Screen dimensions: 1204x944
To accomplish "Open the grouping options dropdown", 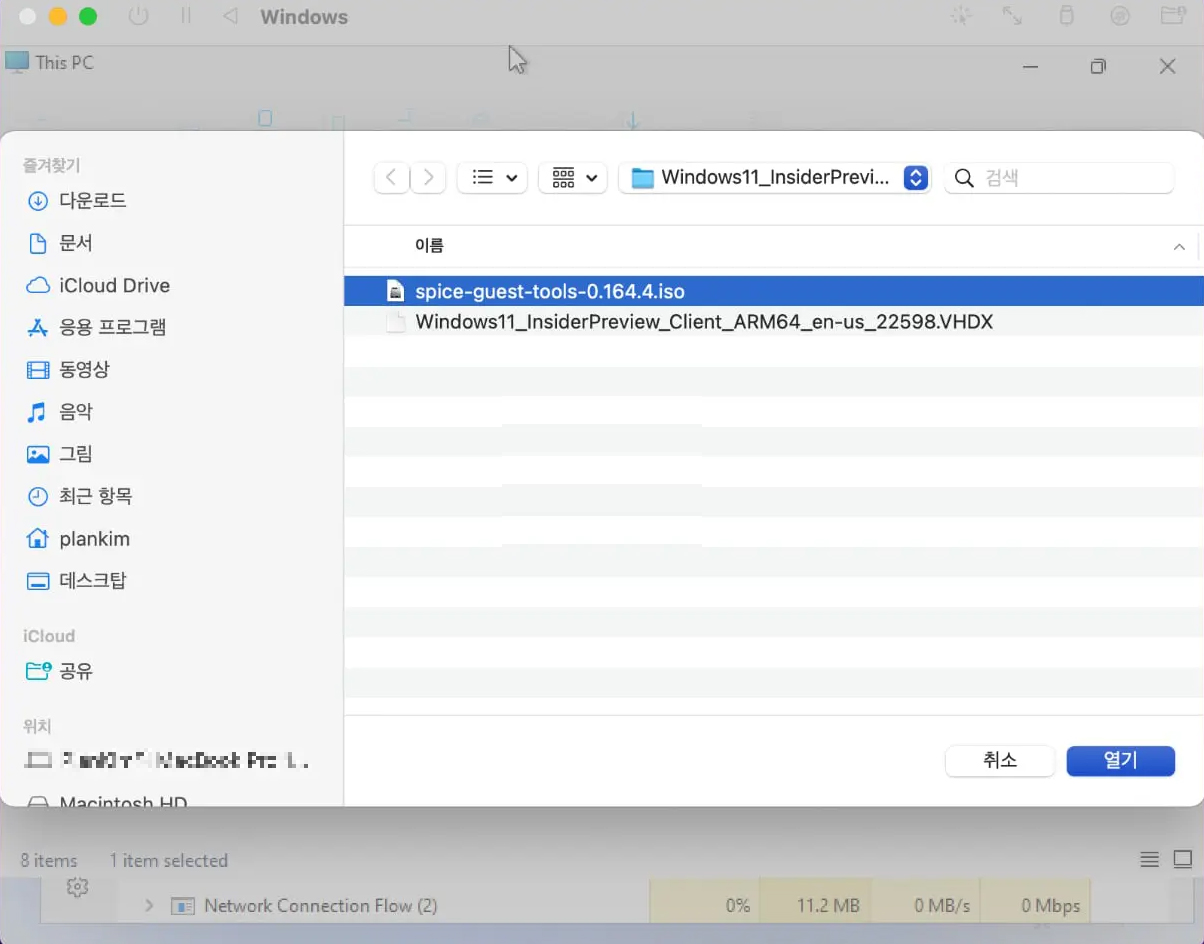I will point(573,178).
